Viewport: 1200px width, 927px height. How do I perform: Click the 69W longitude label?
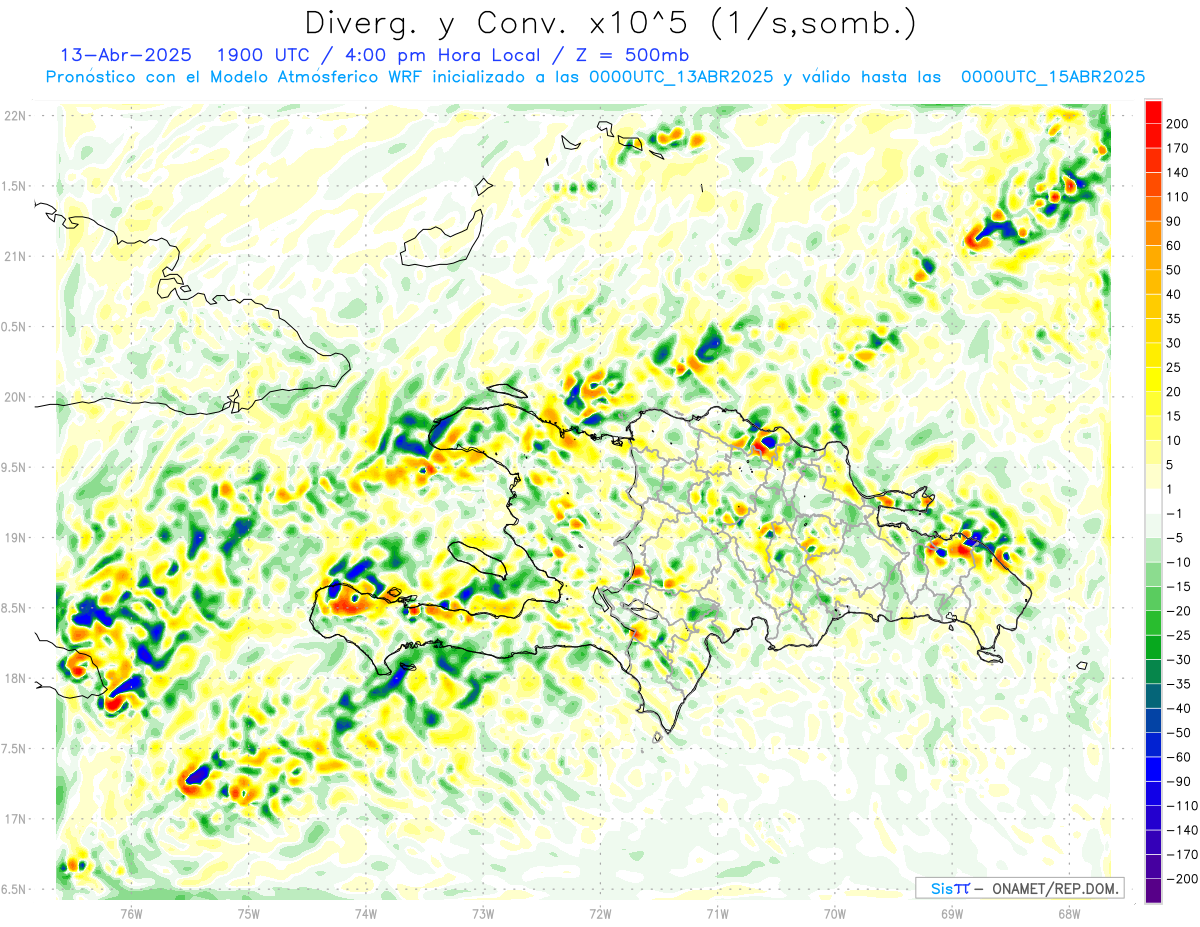pyautogui.click(x=952, y=913)
